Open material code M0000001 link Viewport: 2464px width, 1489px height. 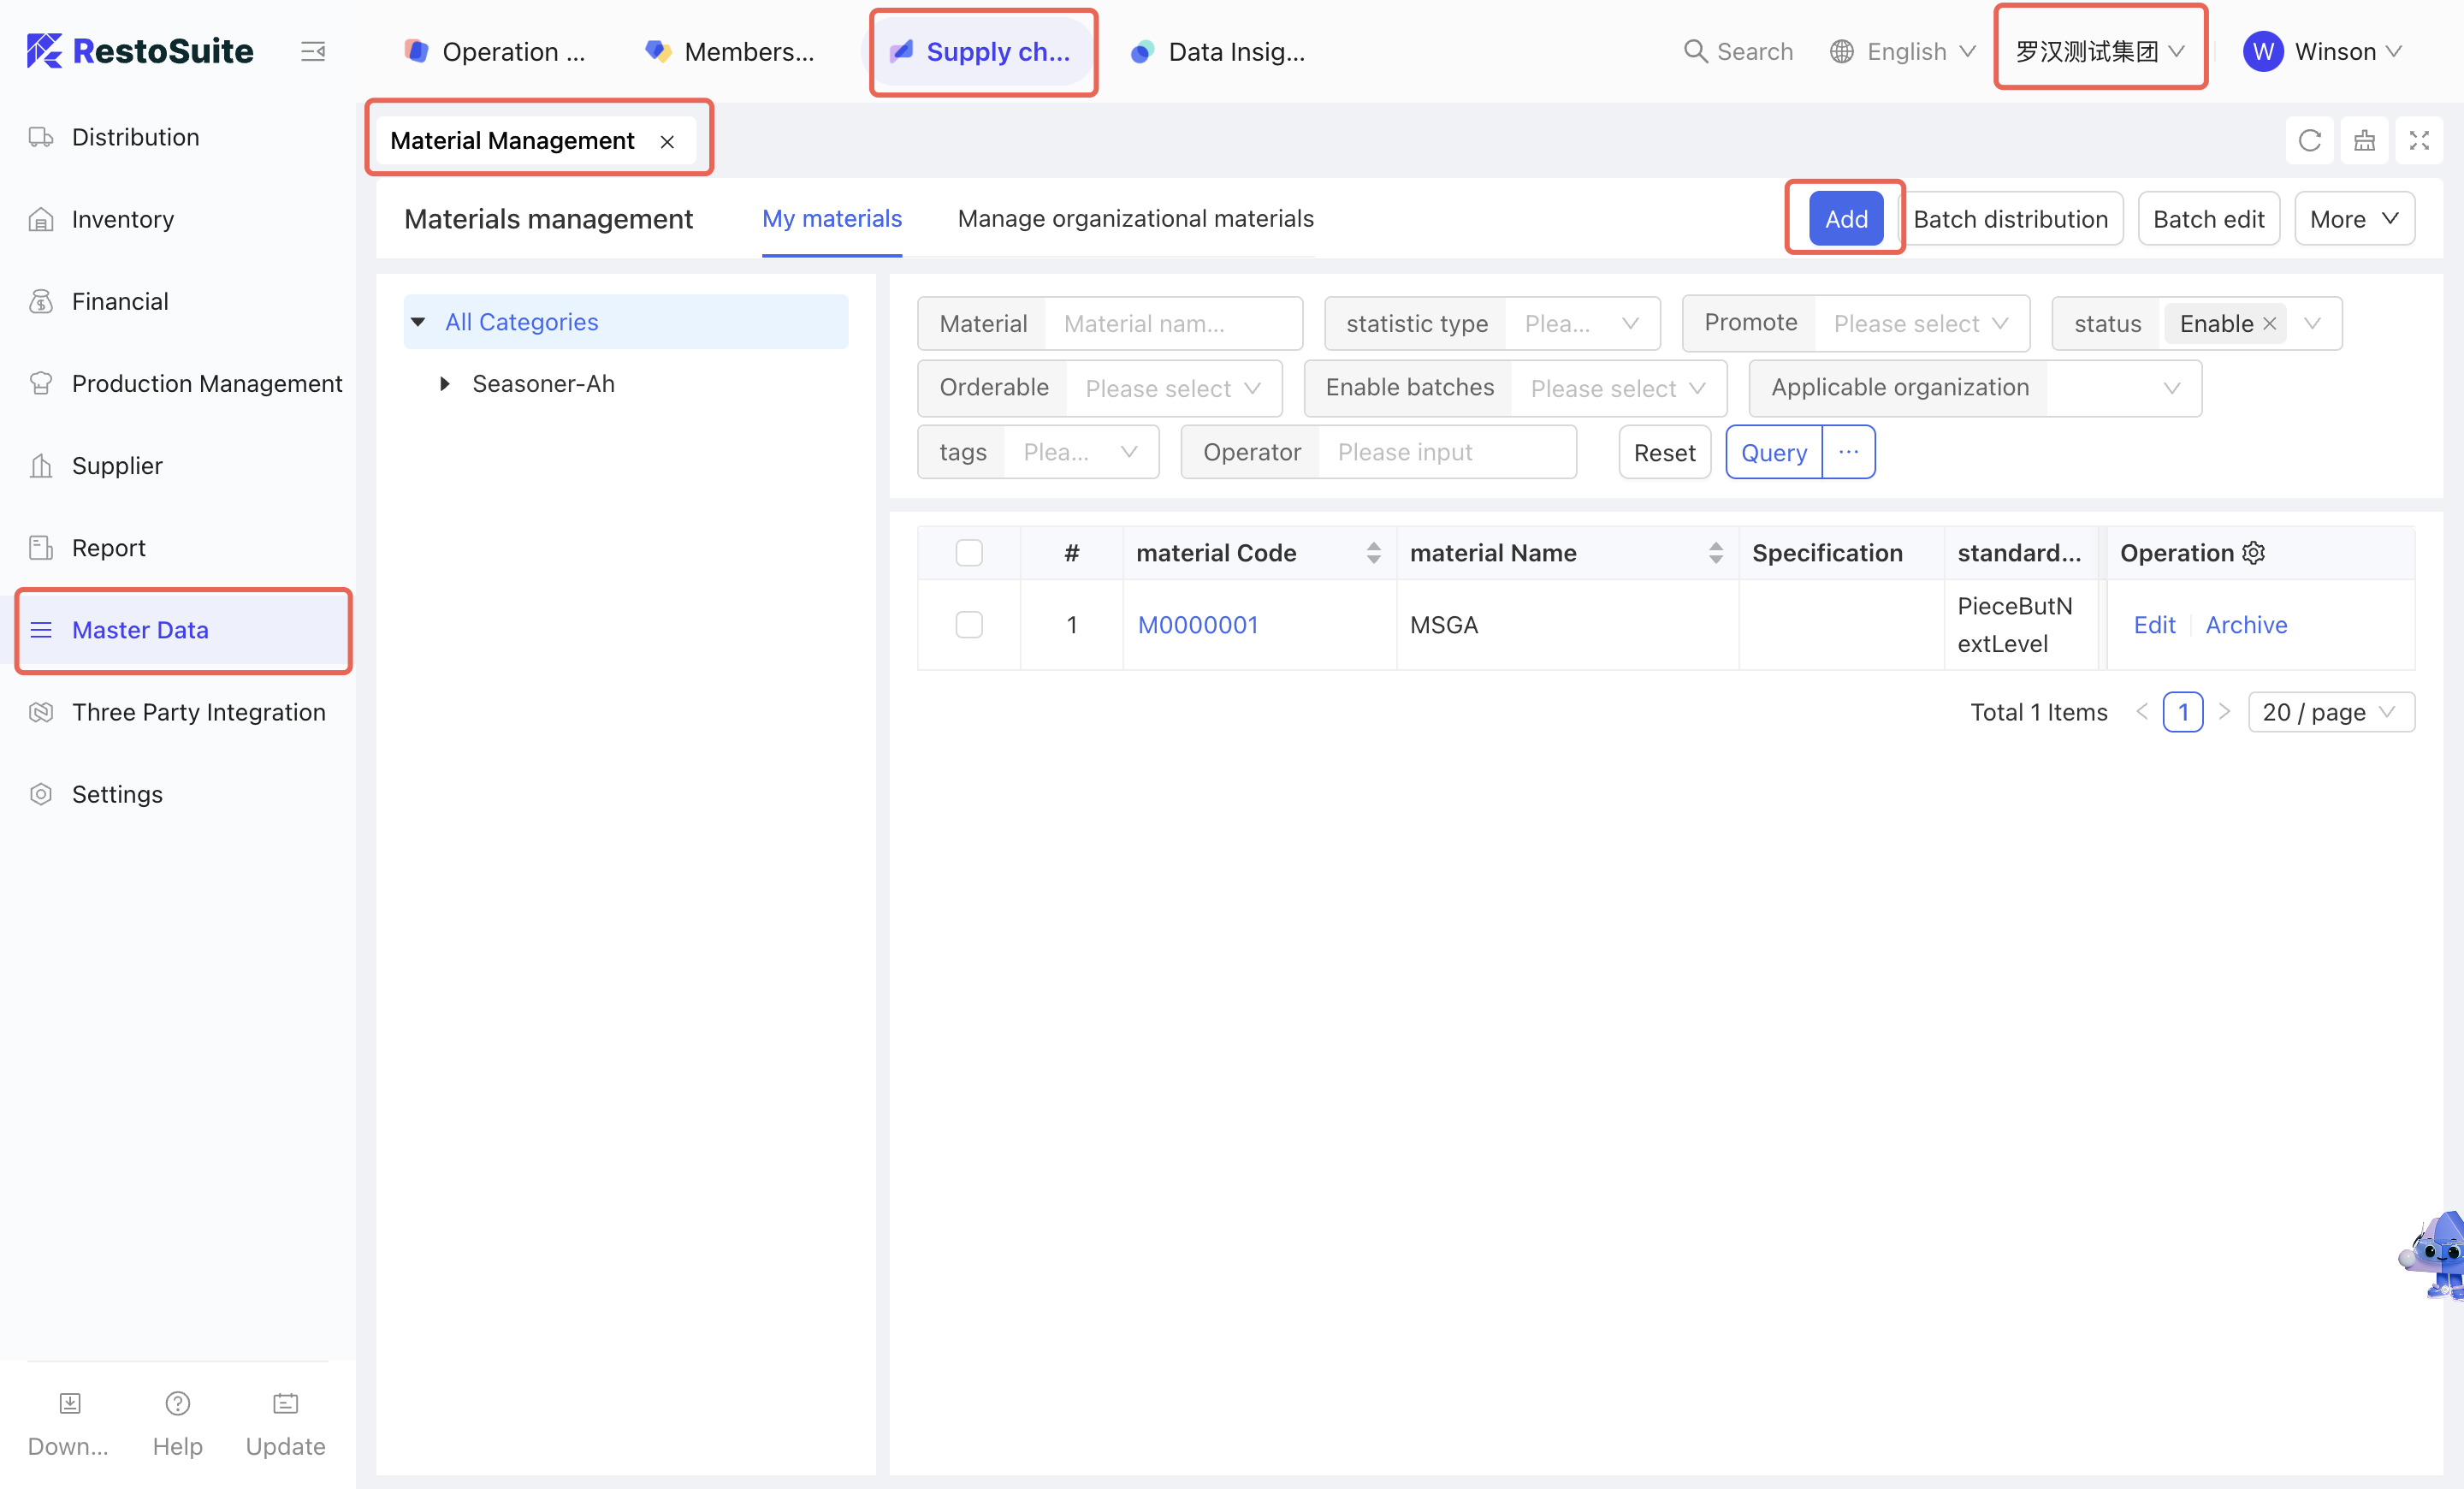[x=1197, y=625]
